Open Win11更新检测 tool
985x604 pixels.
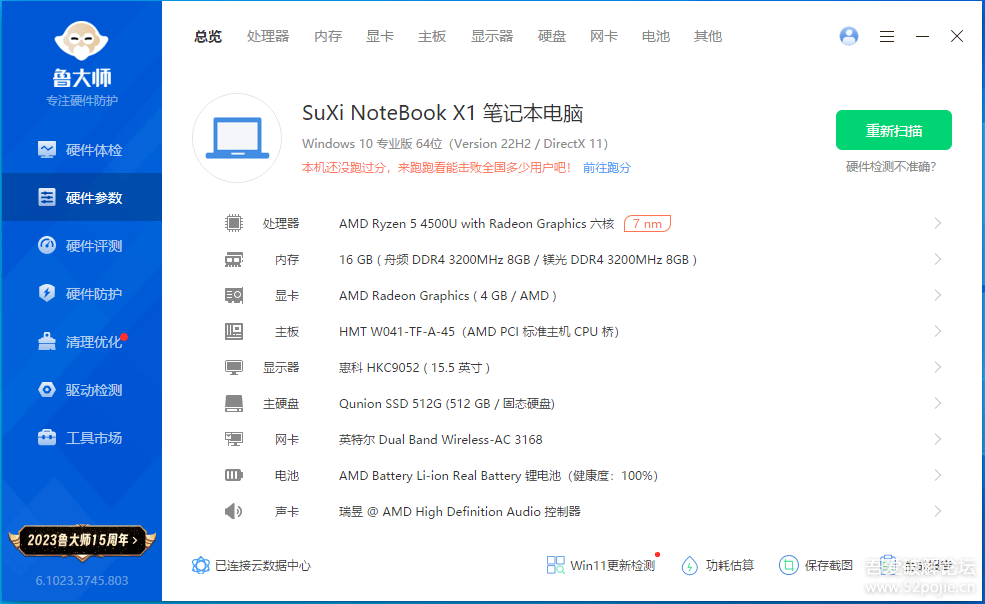601,565
